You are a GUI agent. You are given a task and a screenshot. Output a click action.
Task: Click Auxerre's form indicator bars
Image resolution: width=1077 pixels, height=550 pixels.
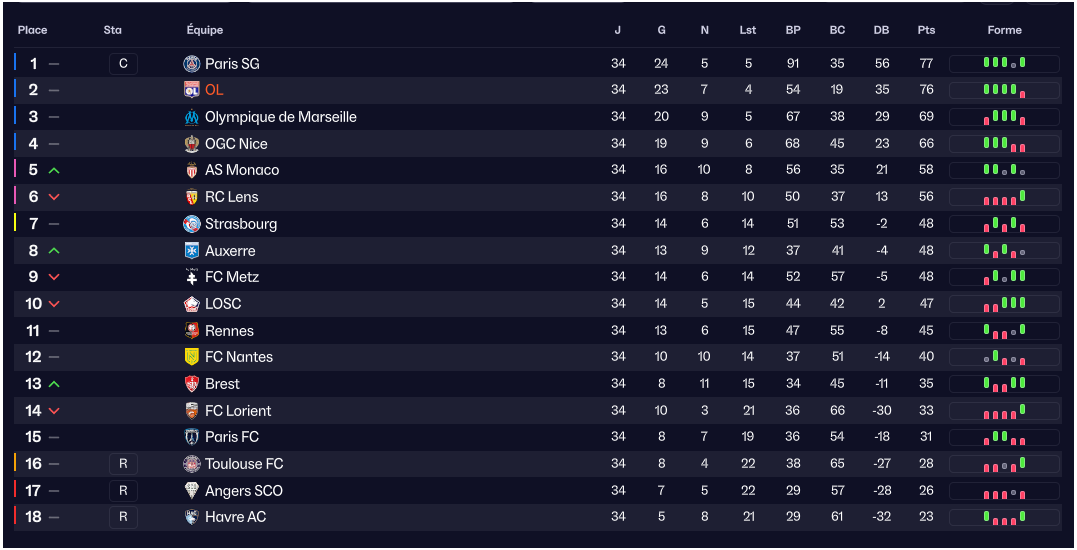tap(1004, 251)
